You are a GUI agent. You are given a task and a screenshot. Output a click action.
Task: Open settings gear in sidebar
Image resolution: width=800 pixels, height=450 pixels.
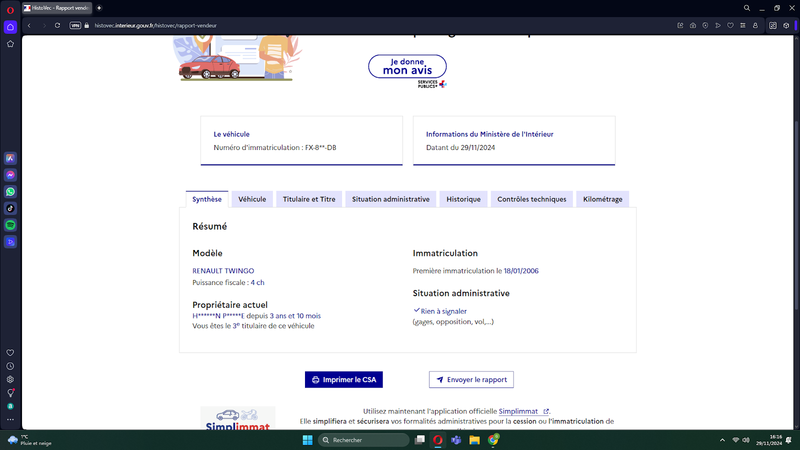pos(10,380)
